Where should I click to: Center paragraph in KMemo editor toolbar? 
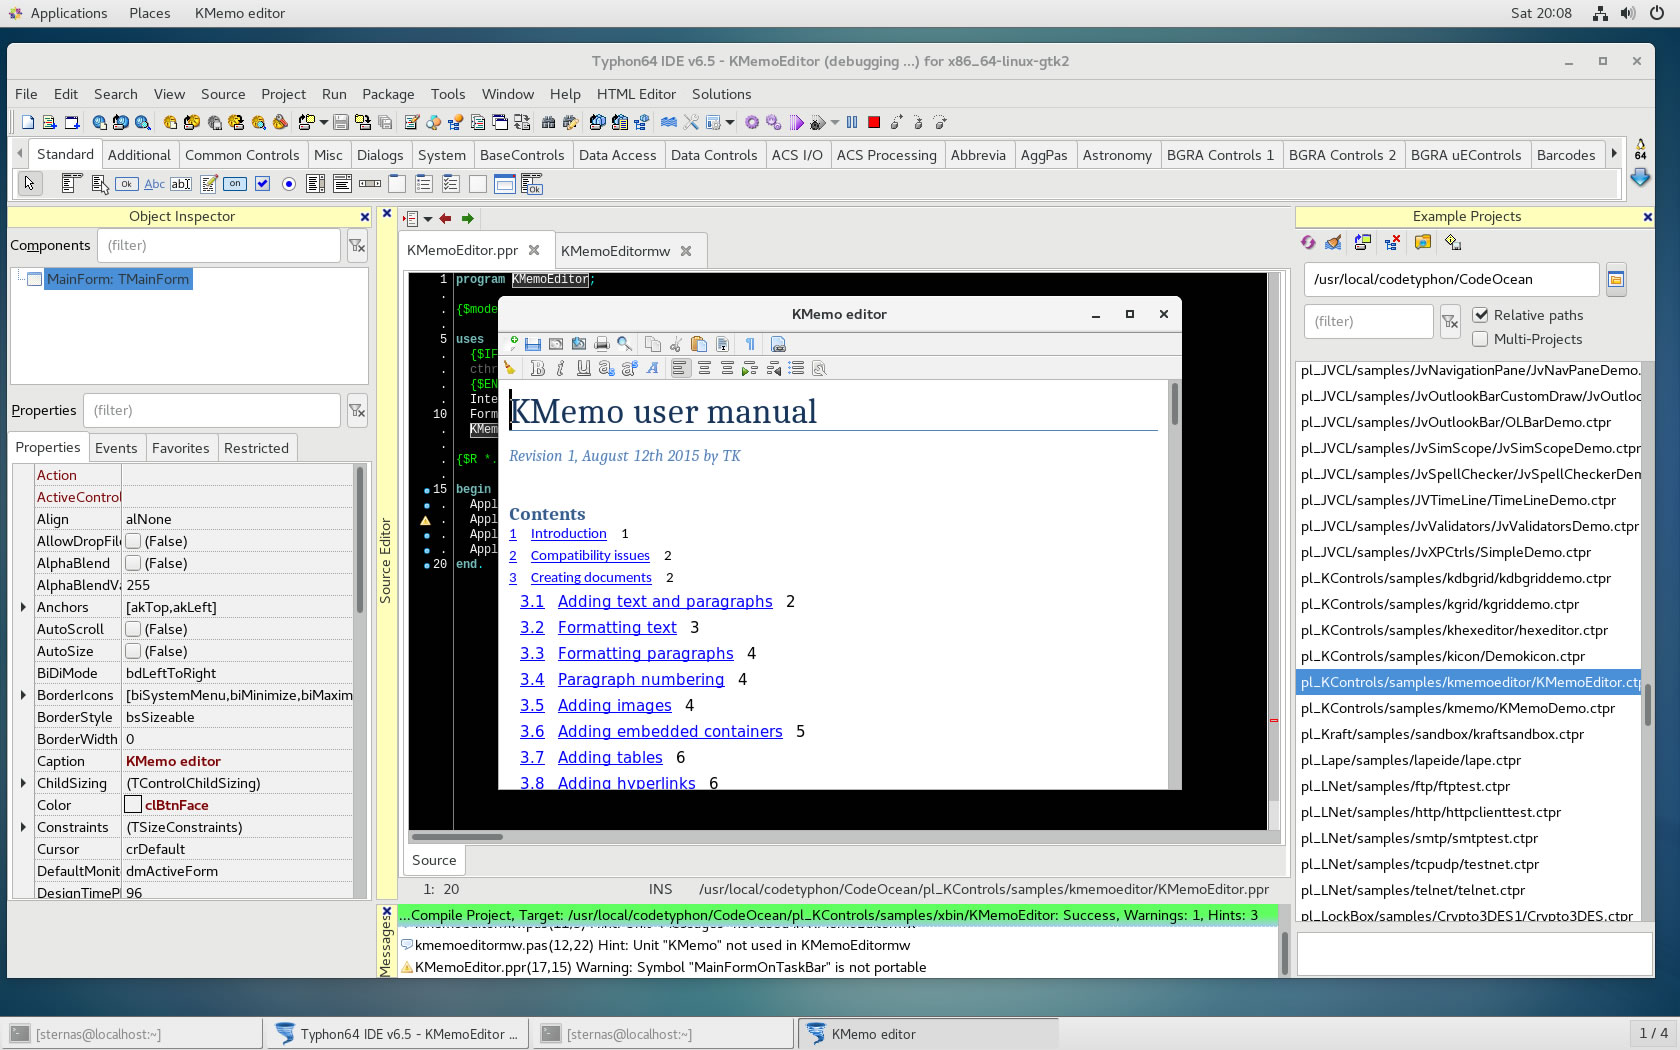(704, 368)
